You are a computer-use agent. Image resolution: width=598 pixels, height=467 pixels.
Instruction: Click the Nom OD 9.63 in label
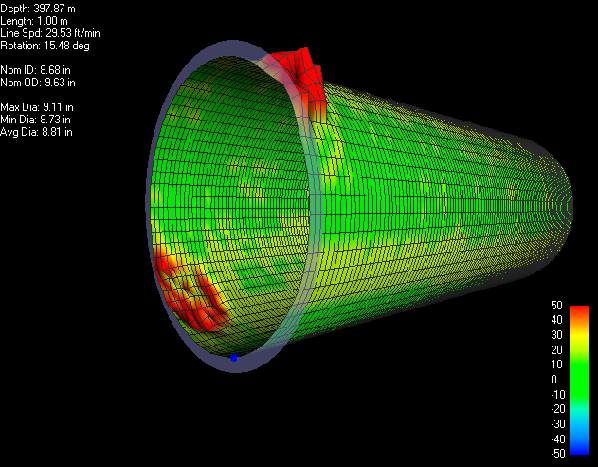point(38,82)
